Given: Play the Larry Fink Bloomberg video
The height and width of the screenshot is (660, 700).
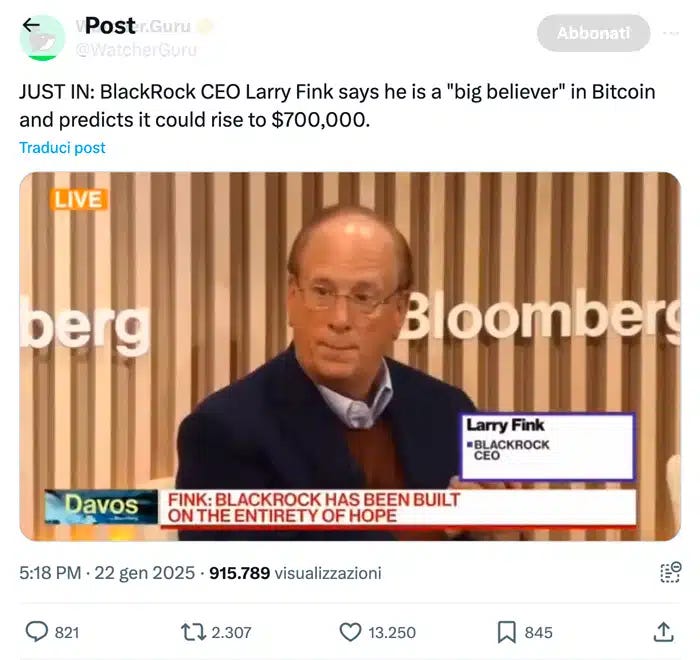Looking at the screenshot, I should click(x=350, y=356).
